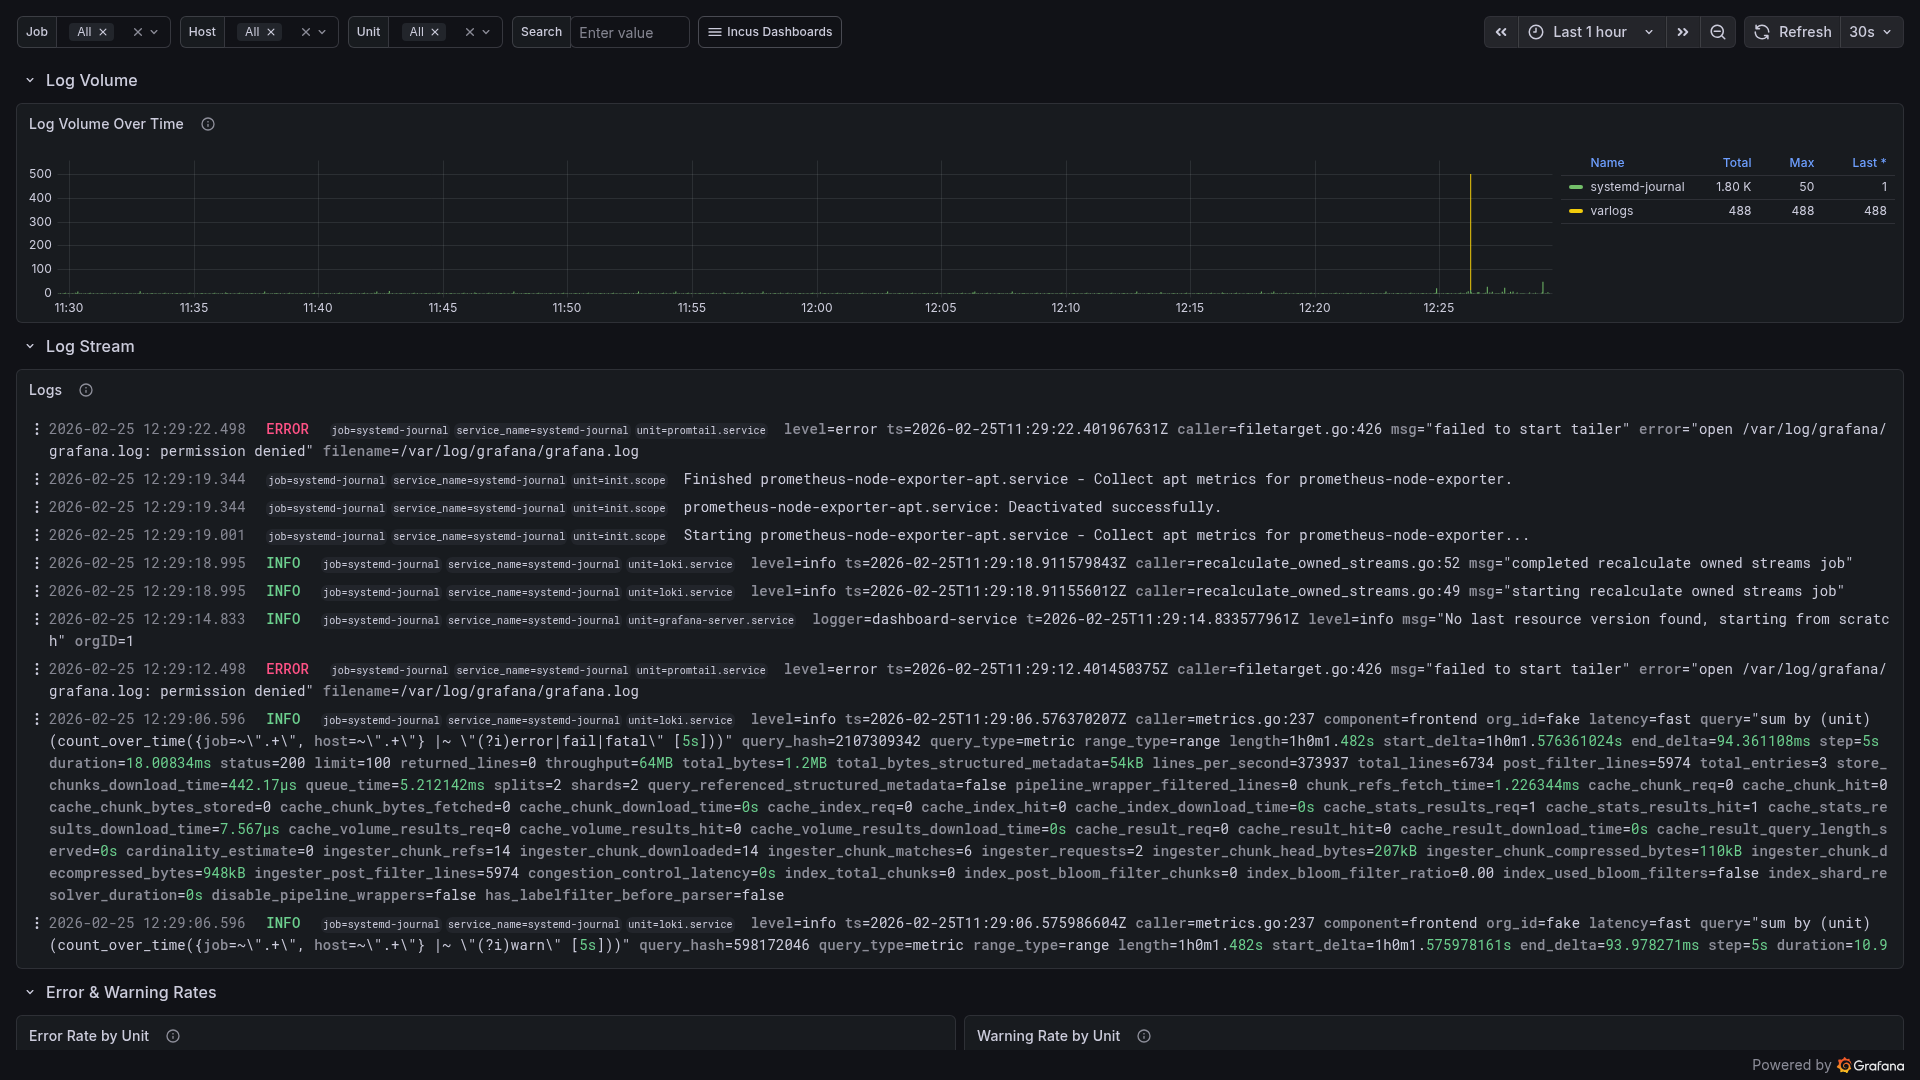Focus the Search value input field
Viewport: 1920px width, 1080px height.
(x=630, y=32)
